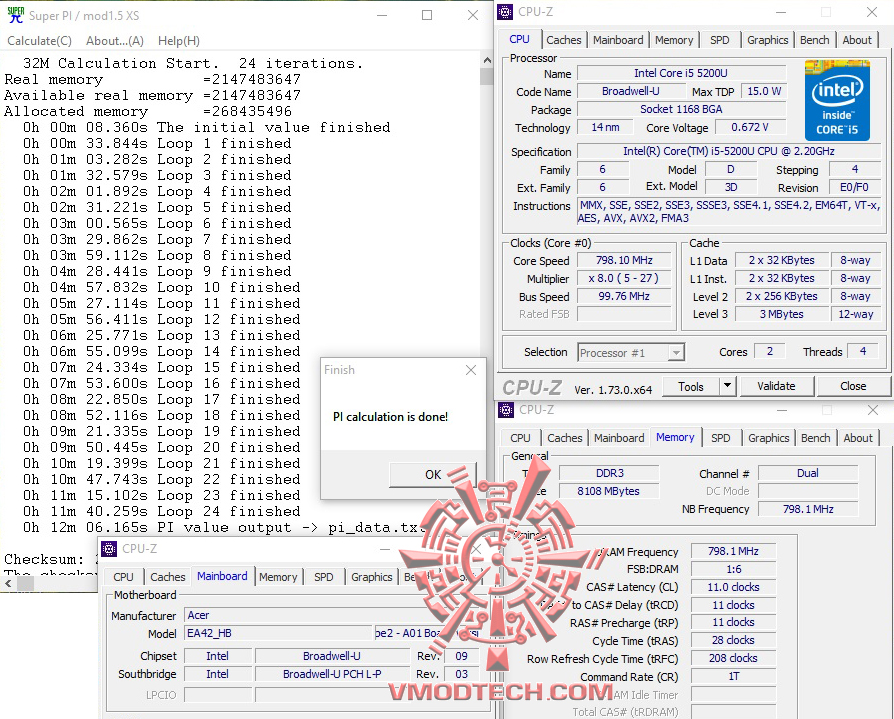
Task: Click the Loop 24 finished line in Super PI
Action: pyautogui.click(x=161, y=511)
